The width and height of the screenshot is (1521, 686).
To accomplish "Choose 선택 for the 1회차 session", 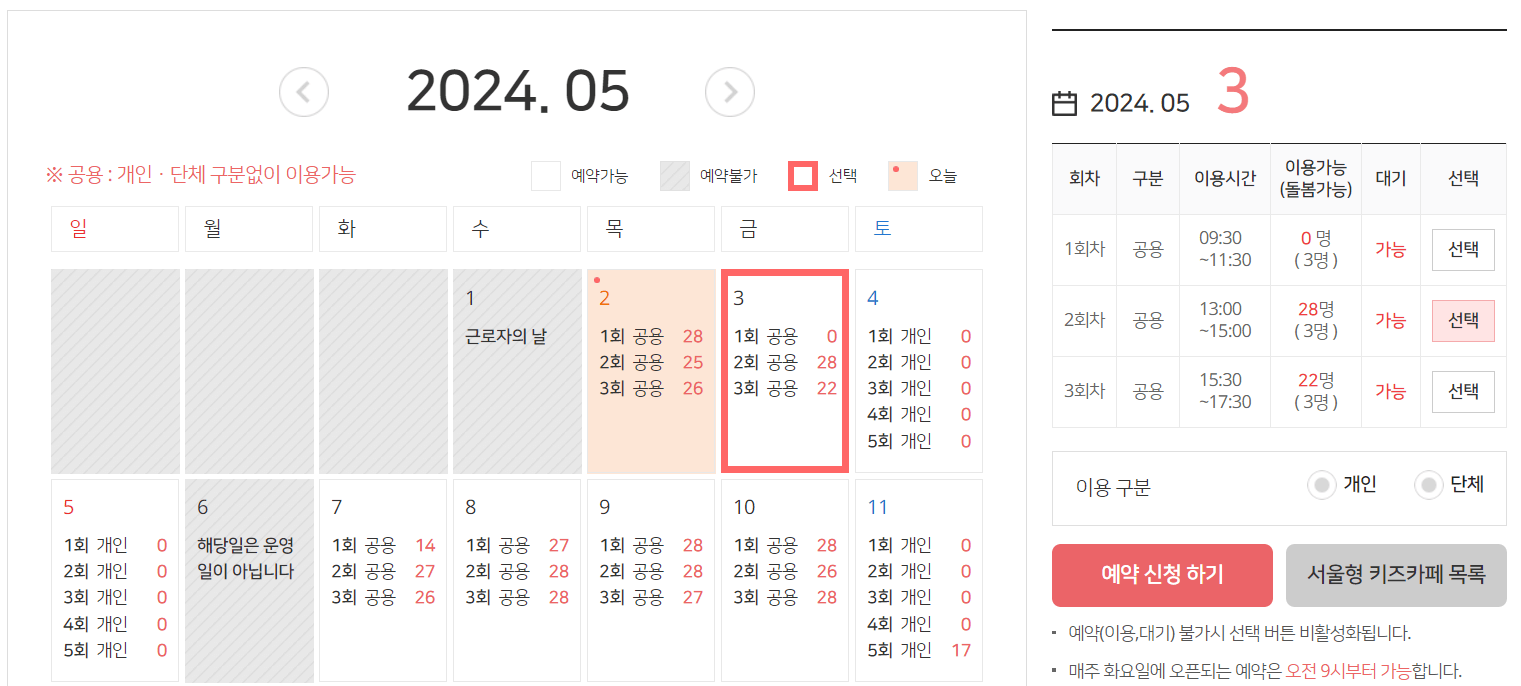I will [x=1463, y=249].
